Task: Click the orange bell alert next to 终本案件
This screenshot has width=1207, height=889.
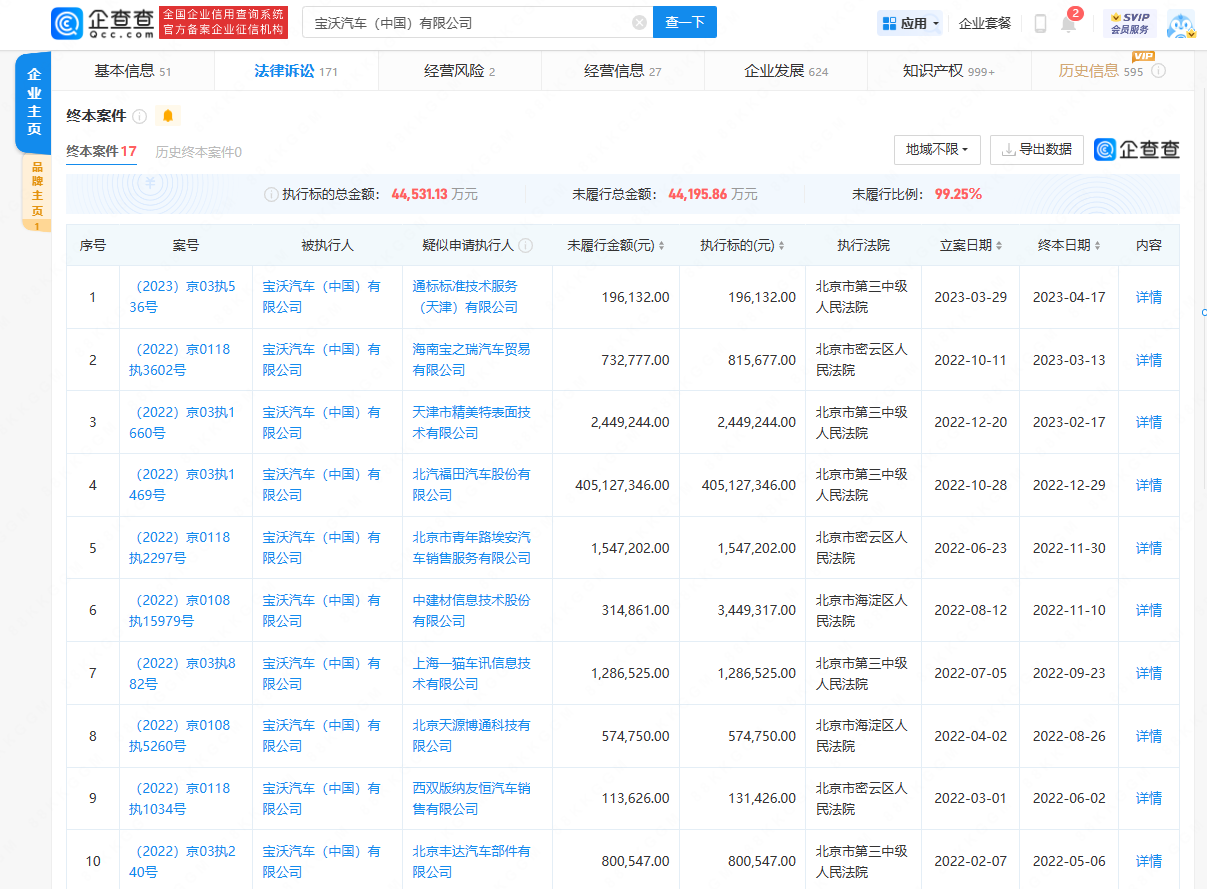Action: tap(168, 116)
